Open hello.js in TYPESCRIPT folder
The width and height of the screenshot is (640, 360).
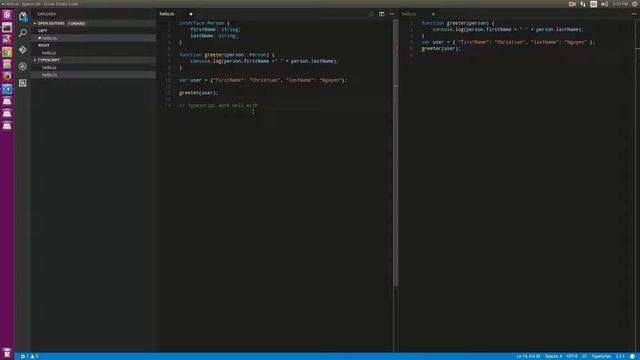click(93, 67)
